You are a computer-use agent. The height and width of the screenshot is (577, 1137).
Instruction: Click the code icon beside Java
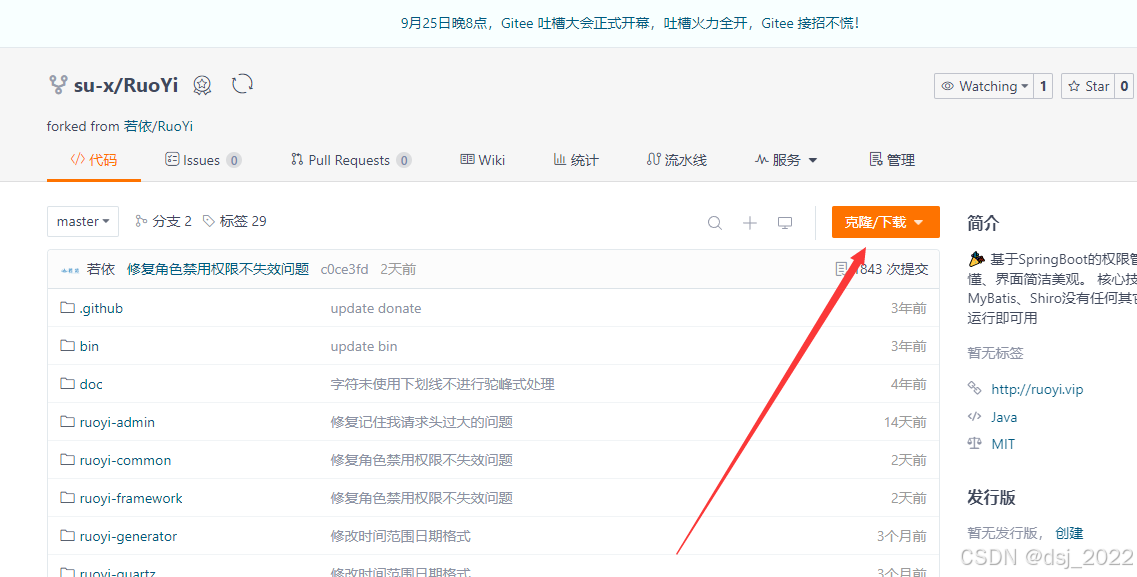[x=975, y=416]
